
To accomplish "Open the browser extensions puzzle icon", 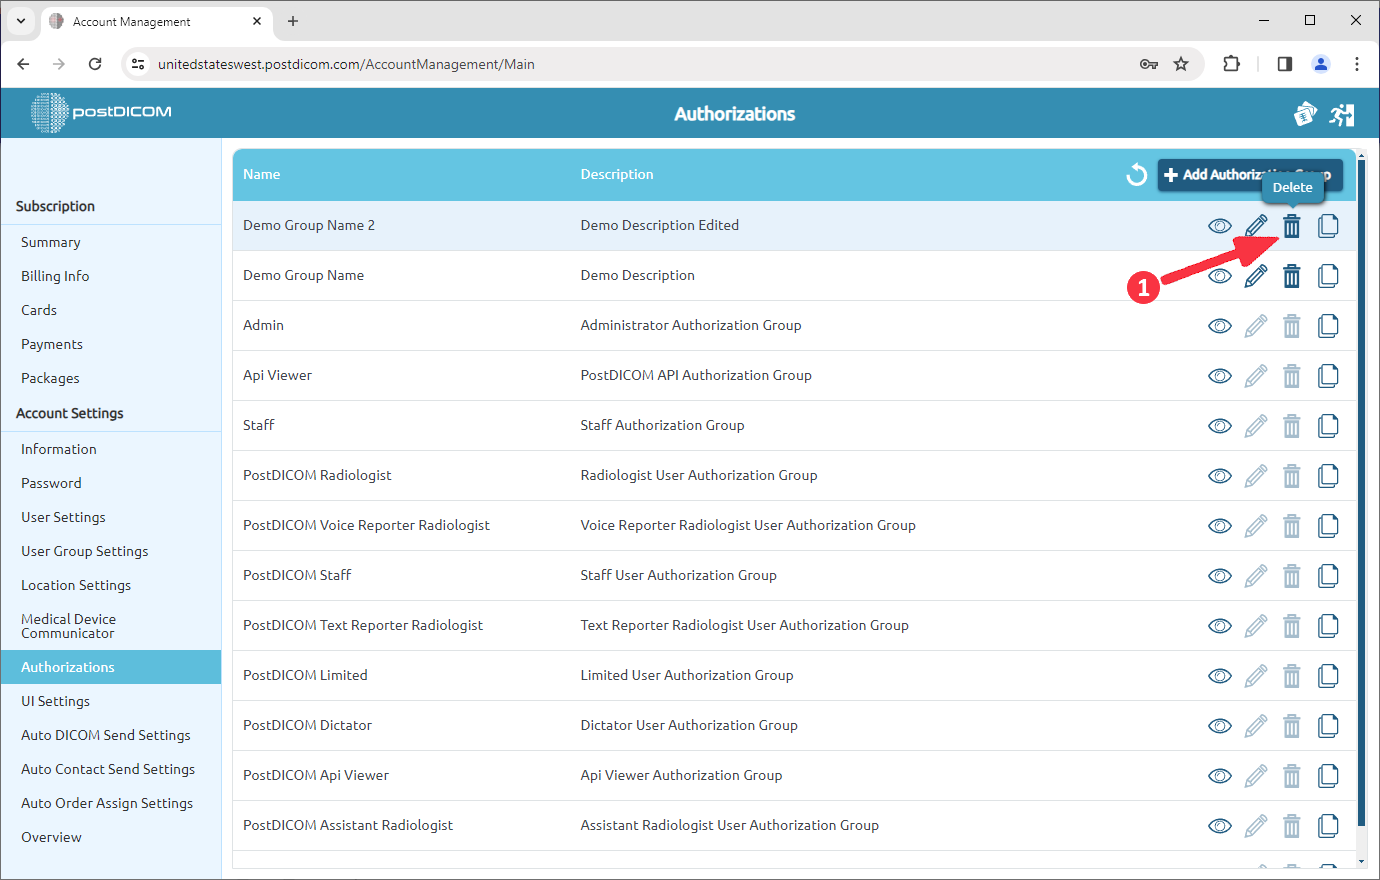I will (1231, 63).
